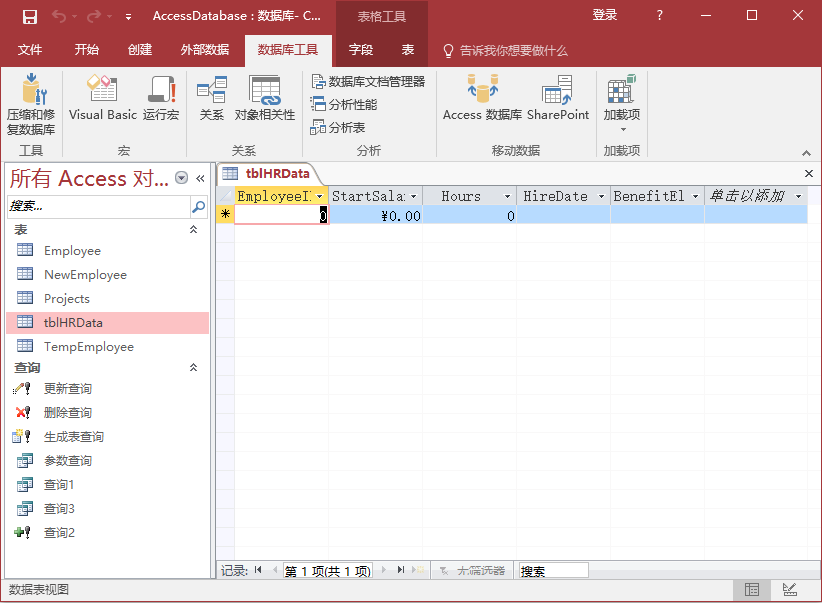Click the navigation pane search box
Screen dimensions: 822x603
tap(98, 207)
